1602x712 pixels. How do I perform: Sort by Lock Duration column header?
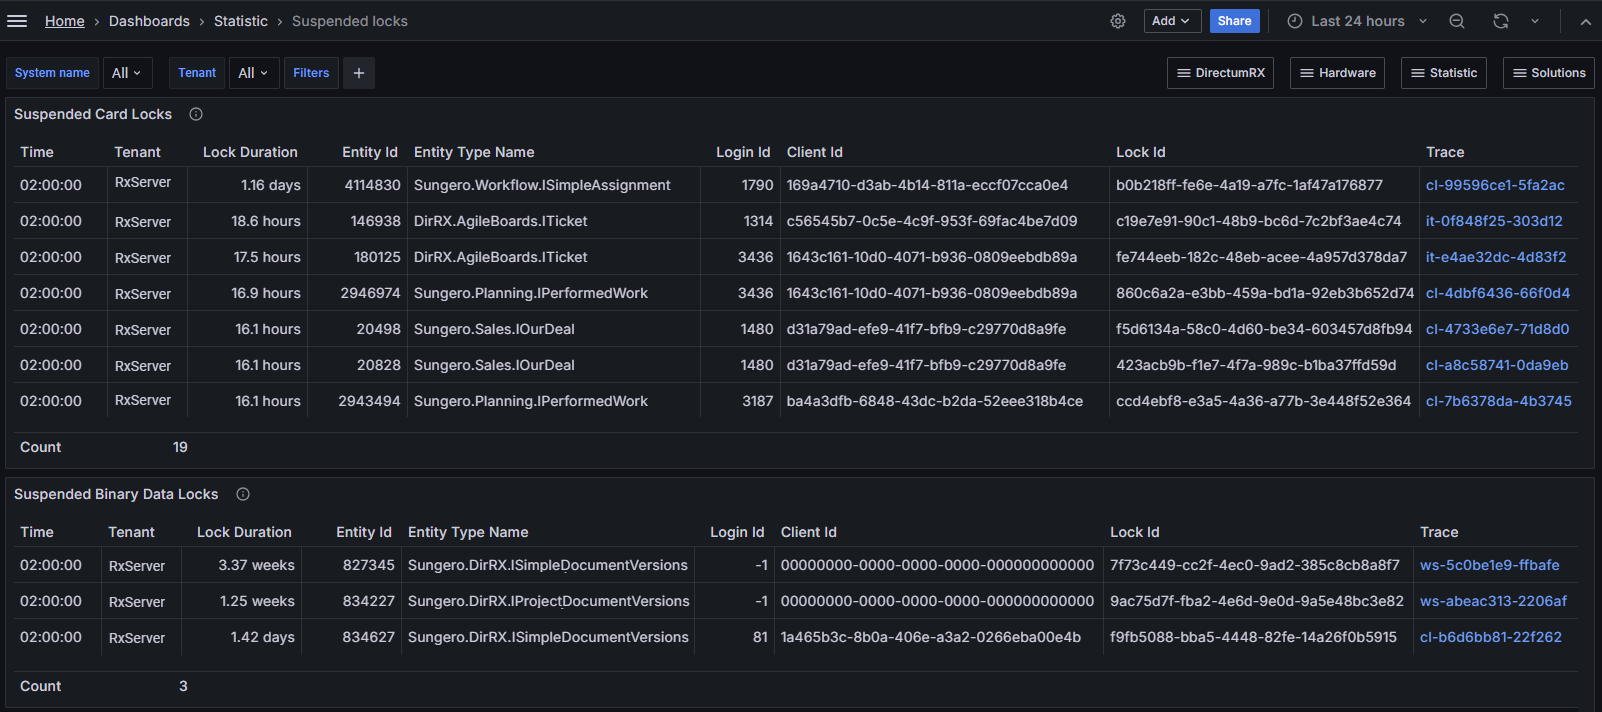click(x=250, y=152)
